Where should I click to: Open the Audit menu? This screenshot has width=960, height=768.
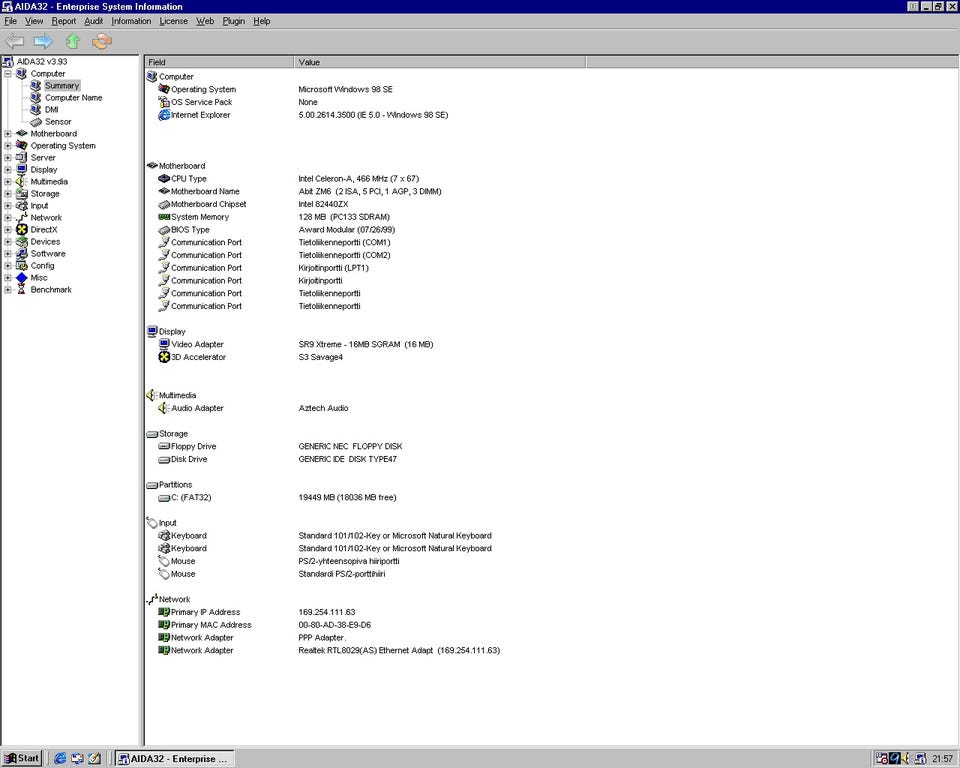[94, 21]
